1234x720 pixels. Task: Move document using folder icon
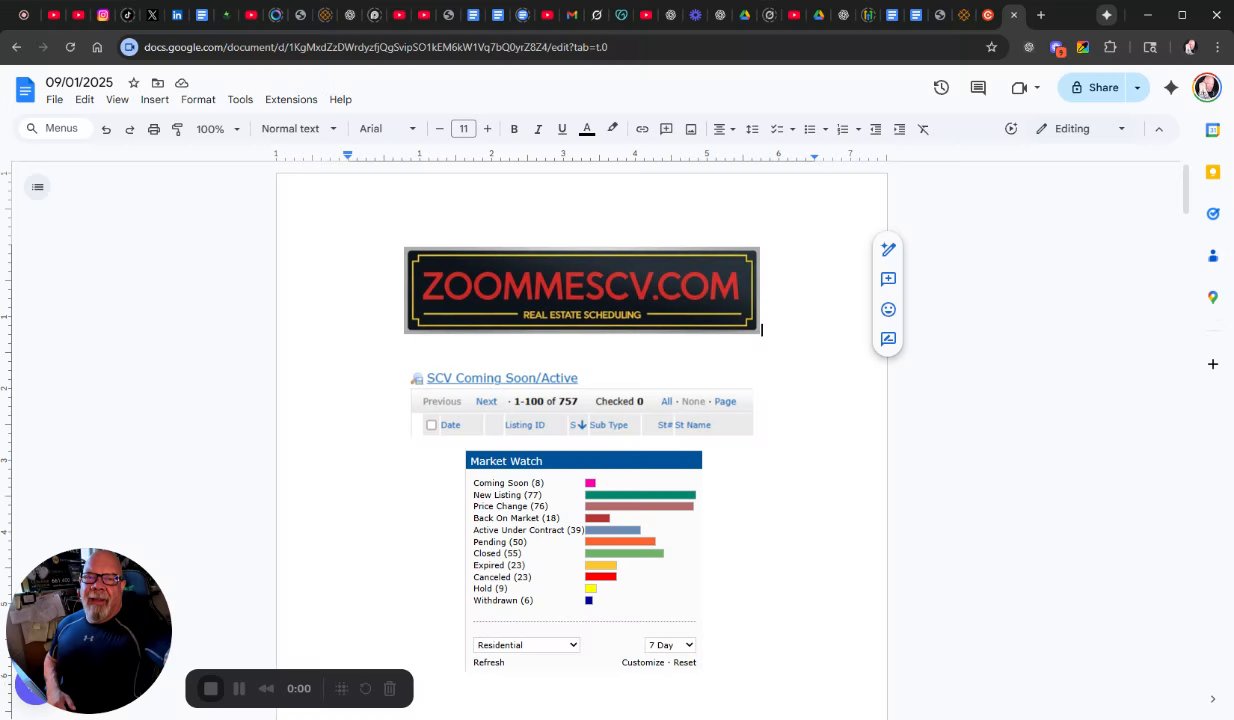pyautogui.click(x=157, y=83)
